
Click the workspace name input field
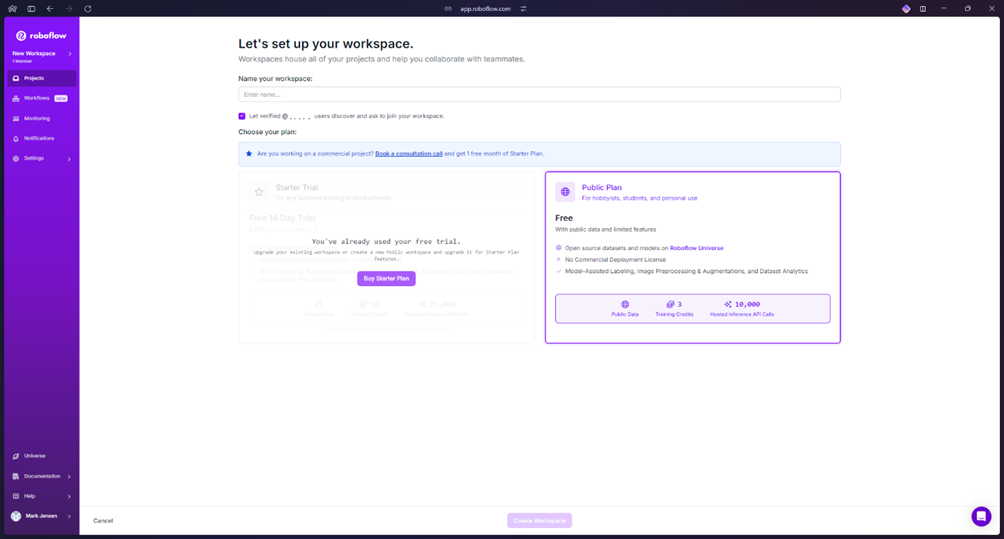539,94
